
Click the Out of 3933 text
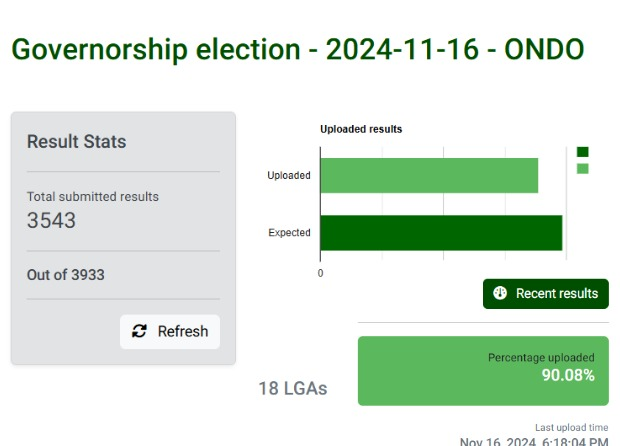click(x=66, y=275)
